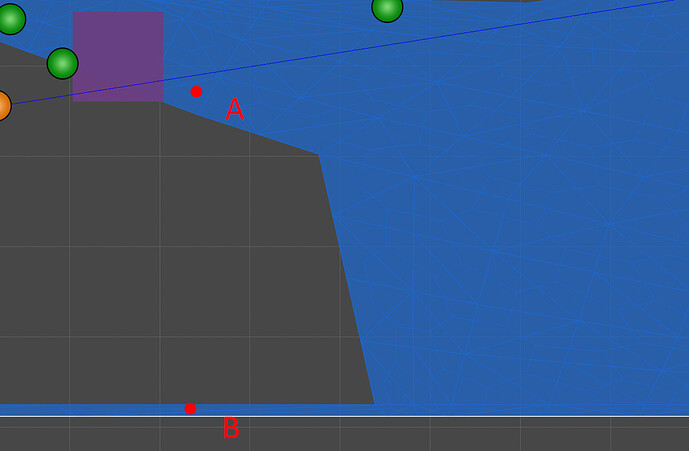Select the green sphere touching the purple square
Viewport: 689px width, 451px height.
(63, 64)
